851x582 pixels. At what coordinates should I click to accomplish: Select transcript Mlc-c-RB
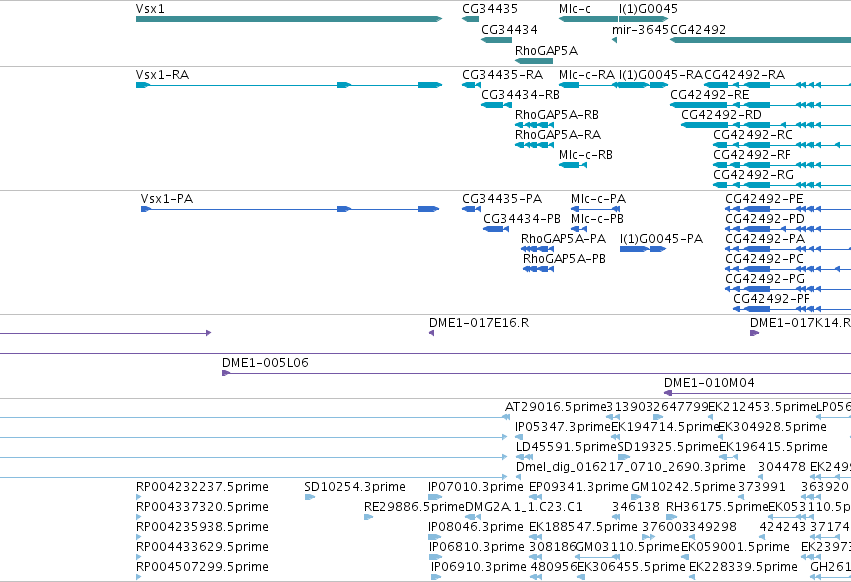(573, 165)
